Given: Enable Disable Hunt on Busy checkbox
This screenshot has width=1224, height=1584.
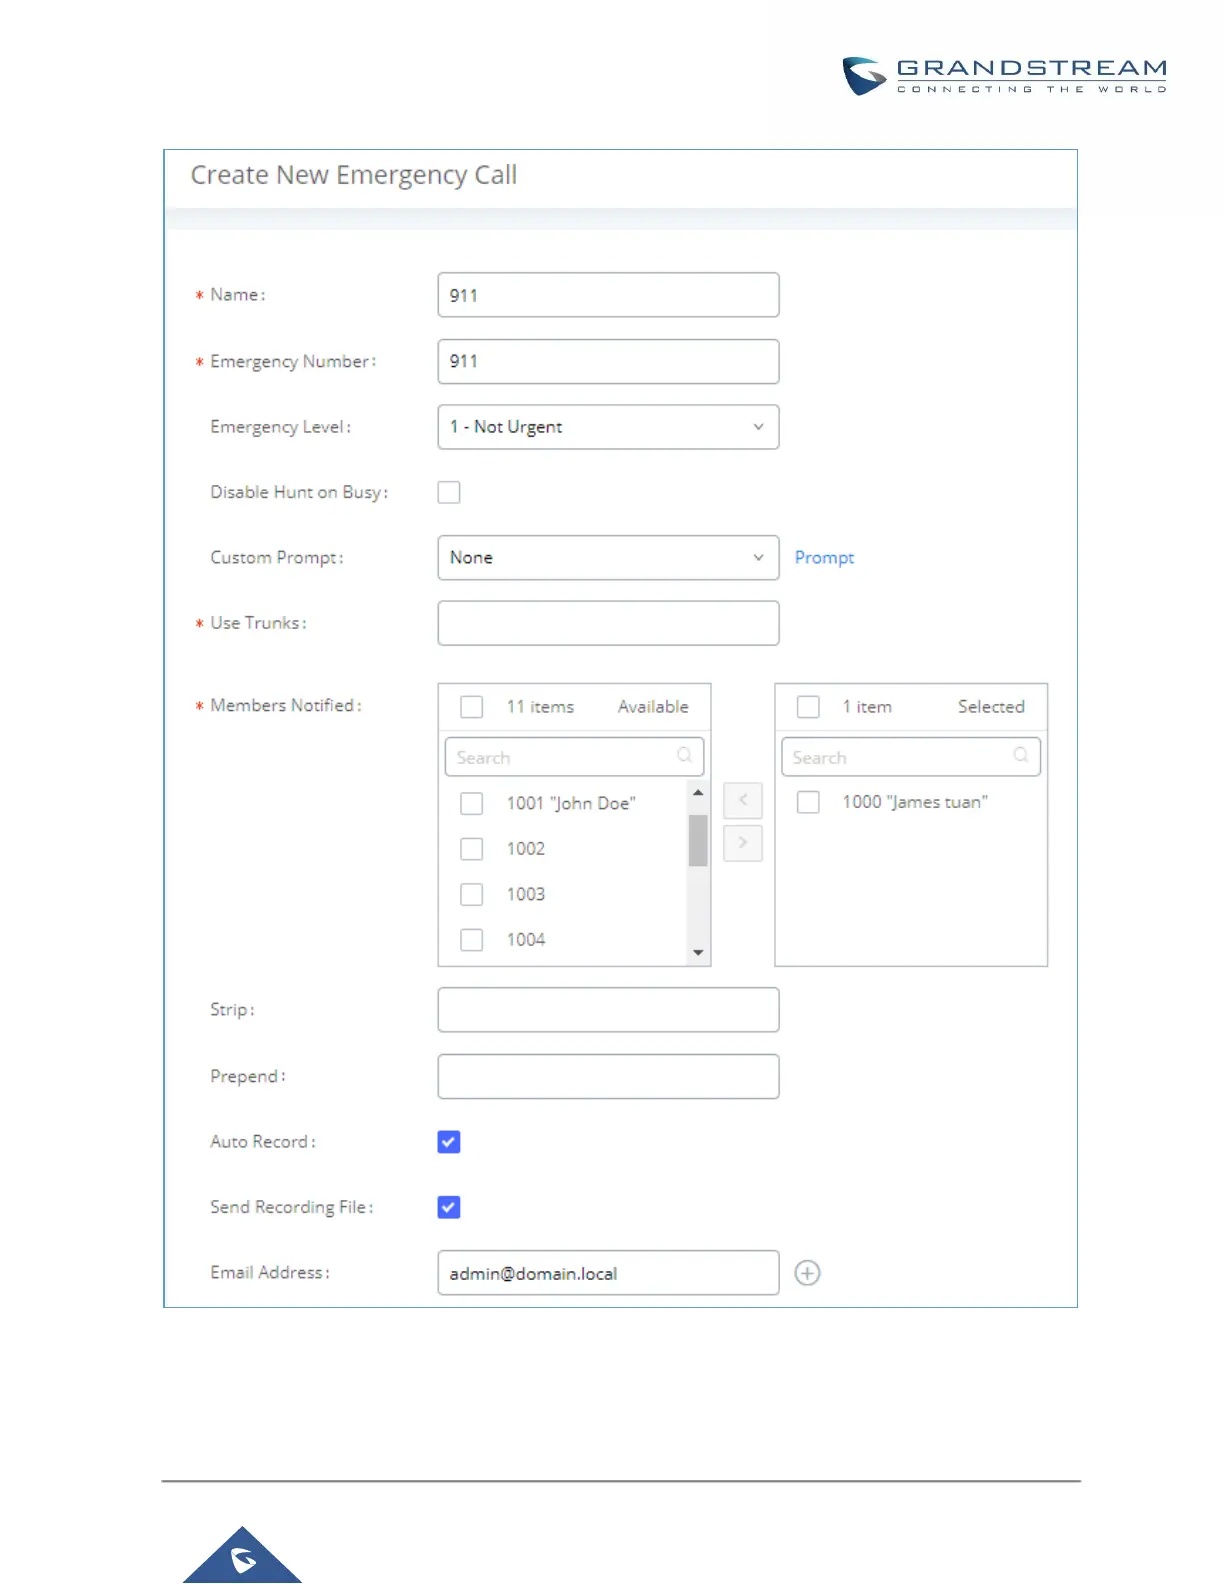Looking at the screenshot, I should 449,492.
